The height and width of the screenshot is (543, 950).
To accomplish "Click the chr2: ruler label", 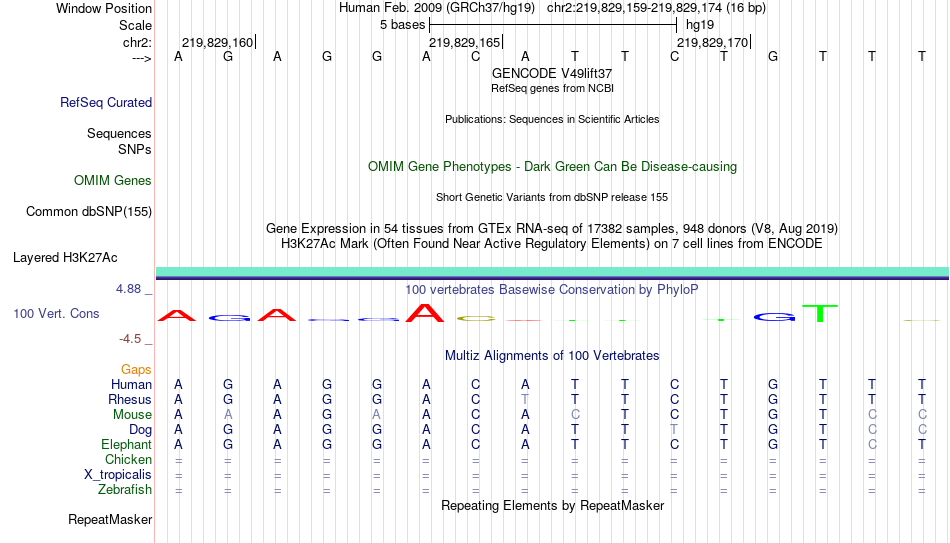I will coord(138,42).
